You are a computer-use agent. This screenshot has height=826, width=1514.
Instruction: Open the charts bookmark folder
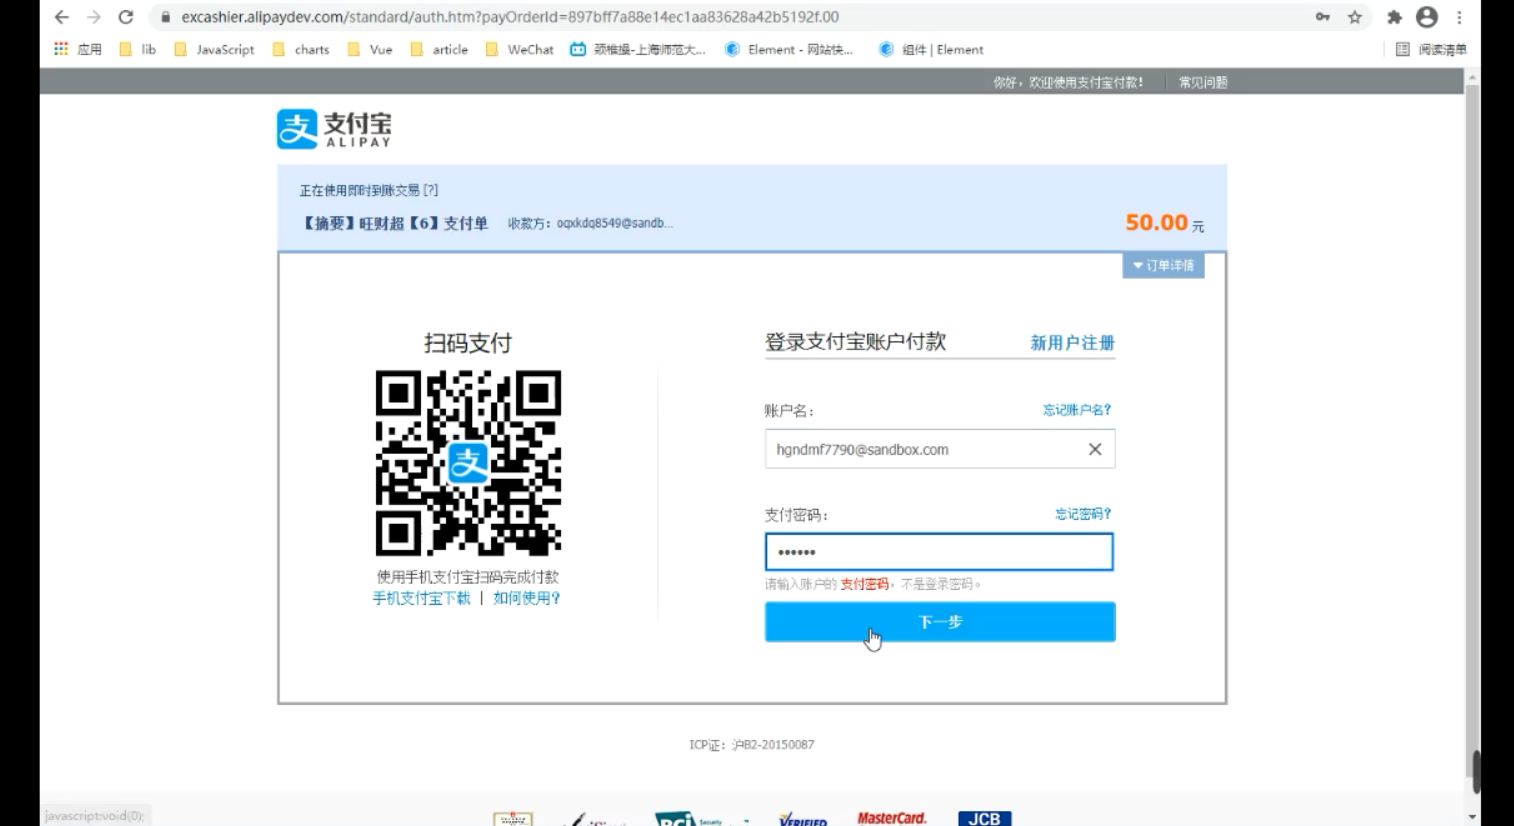[301, 49]
